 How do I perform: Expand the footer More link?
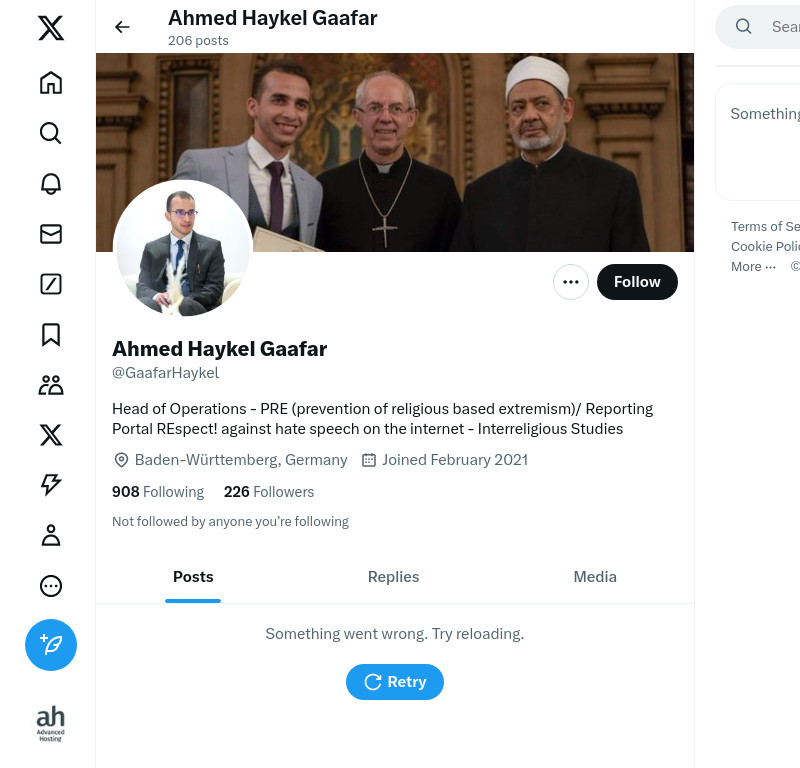click(753, 266)
